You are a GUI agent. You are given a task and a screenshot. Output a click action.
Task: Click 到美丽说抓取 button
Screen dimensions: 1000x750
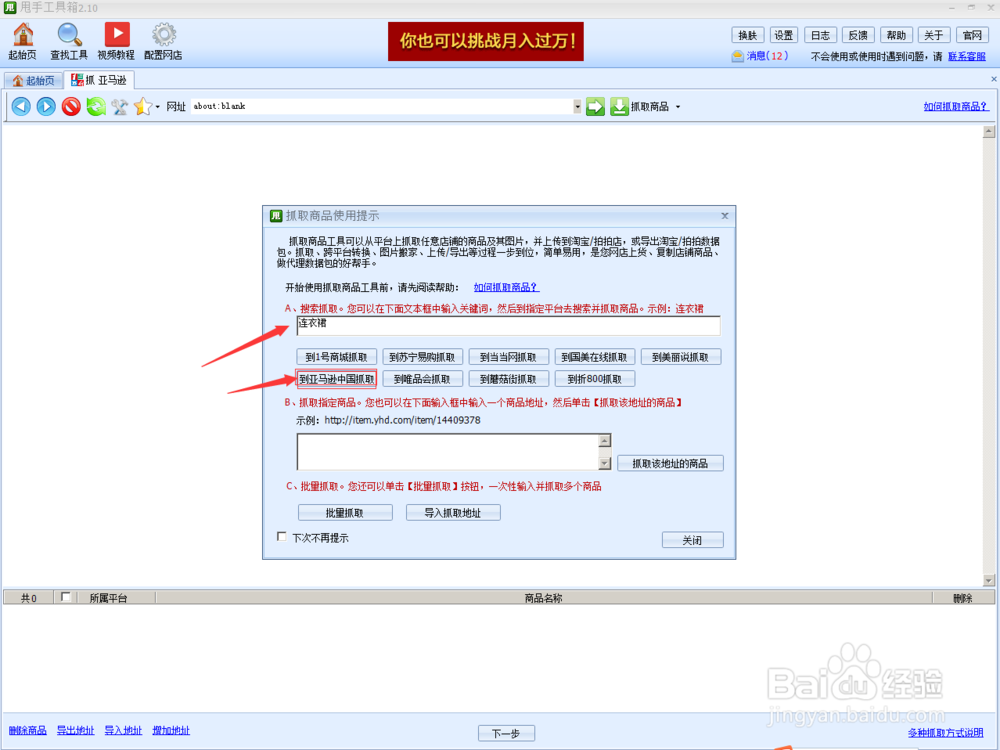pos(680,357)
